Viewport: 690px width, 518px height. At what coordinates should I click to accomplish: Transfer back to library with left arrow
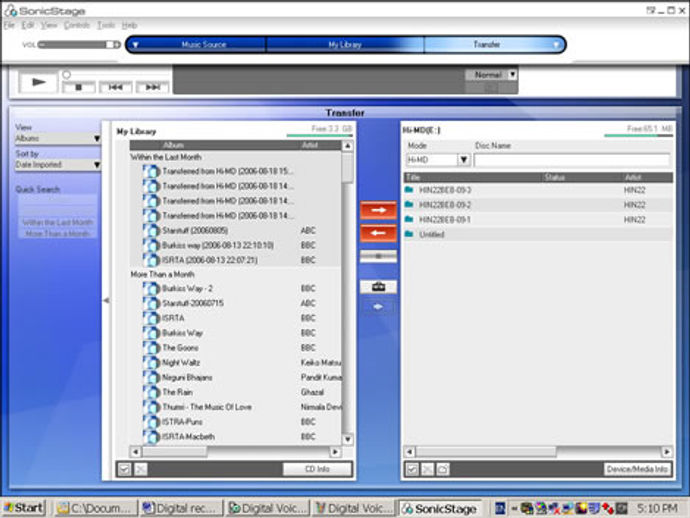tap(378, 233)
